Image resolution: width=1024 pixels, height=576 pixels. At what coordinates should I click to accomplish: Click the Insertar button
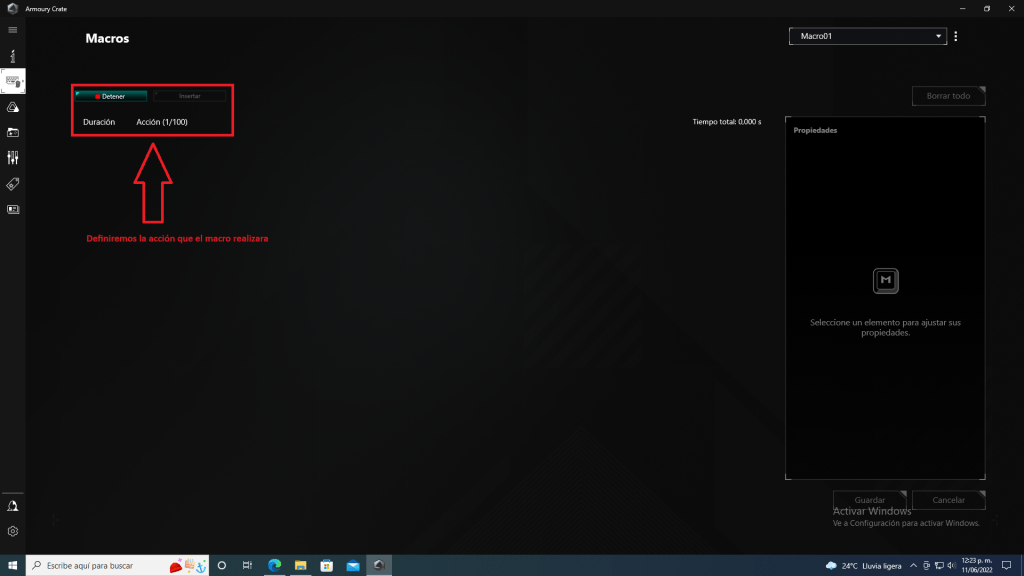pyautogui.click(x=190, y=96)
